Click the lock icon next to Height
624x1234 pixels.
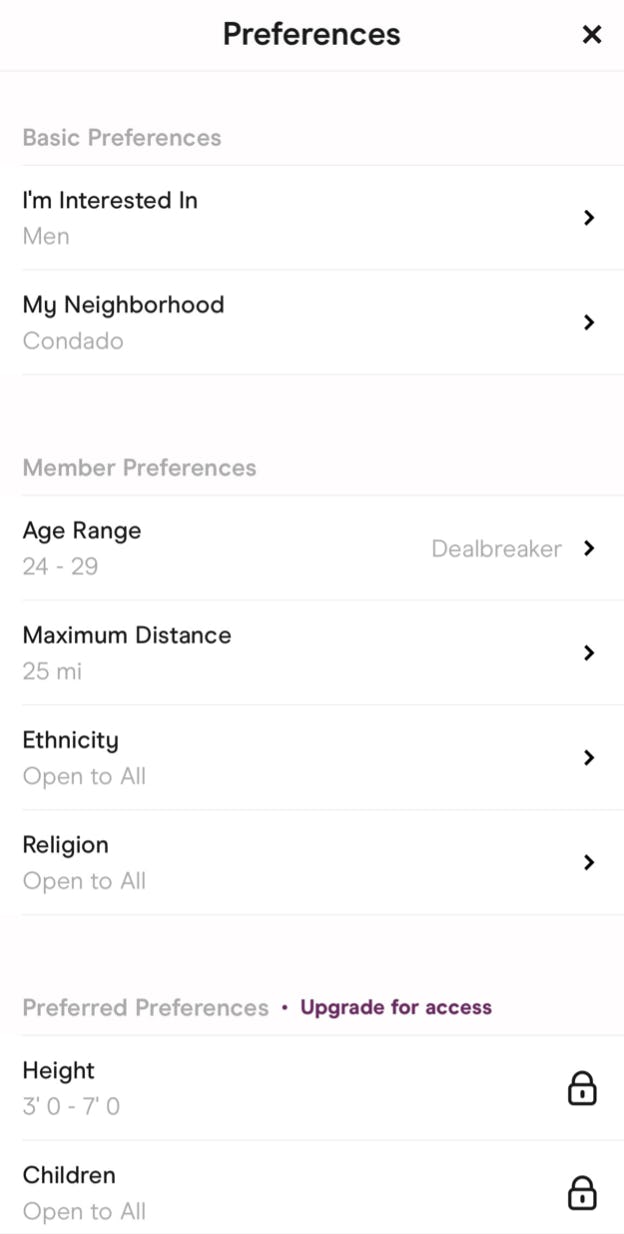coord(582,1088)
